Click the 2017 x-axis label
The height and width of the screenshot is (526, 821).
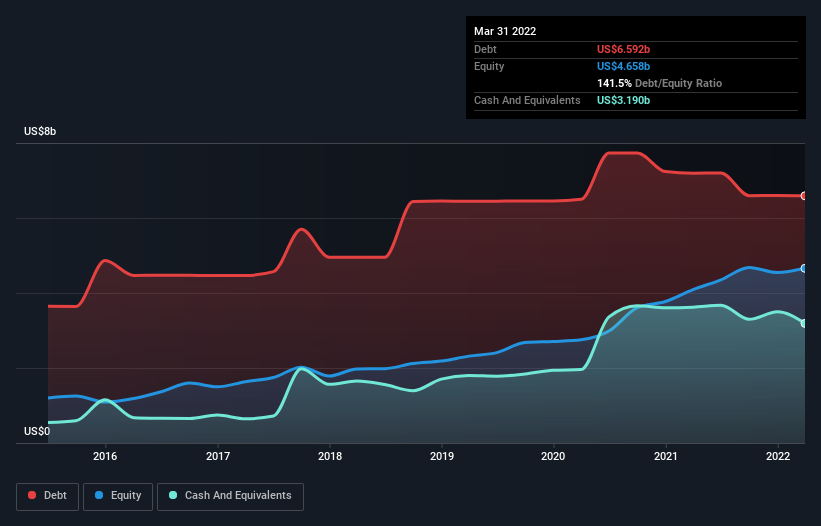(218, 456)
